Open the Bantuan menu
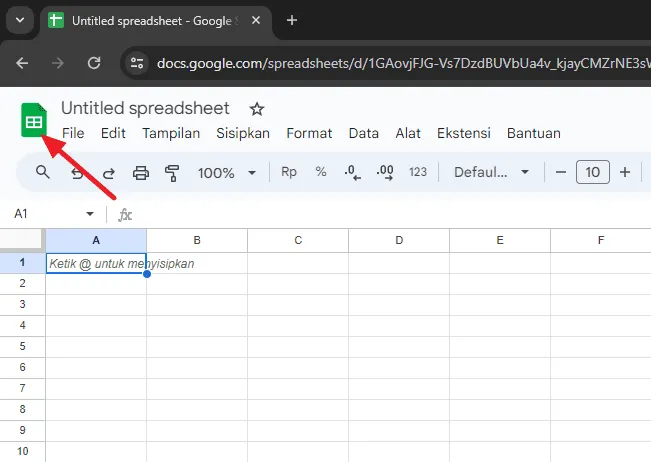 (x=534, y=133)
